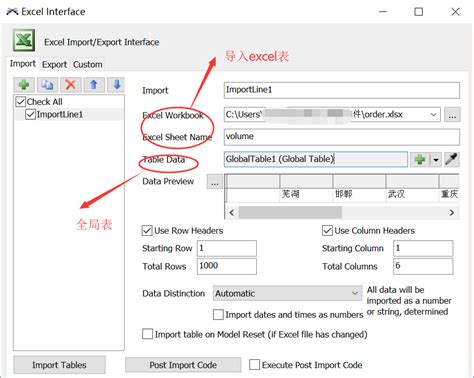Click the Table Data field GlobalTable1
Screen dimensions: 474x378
pos(316,159)
